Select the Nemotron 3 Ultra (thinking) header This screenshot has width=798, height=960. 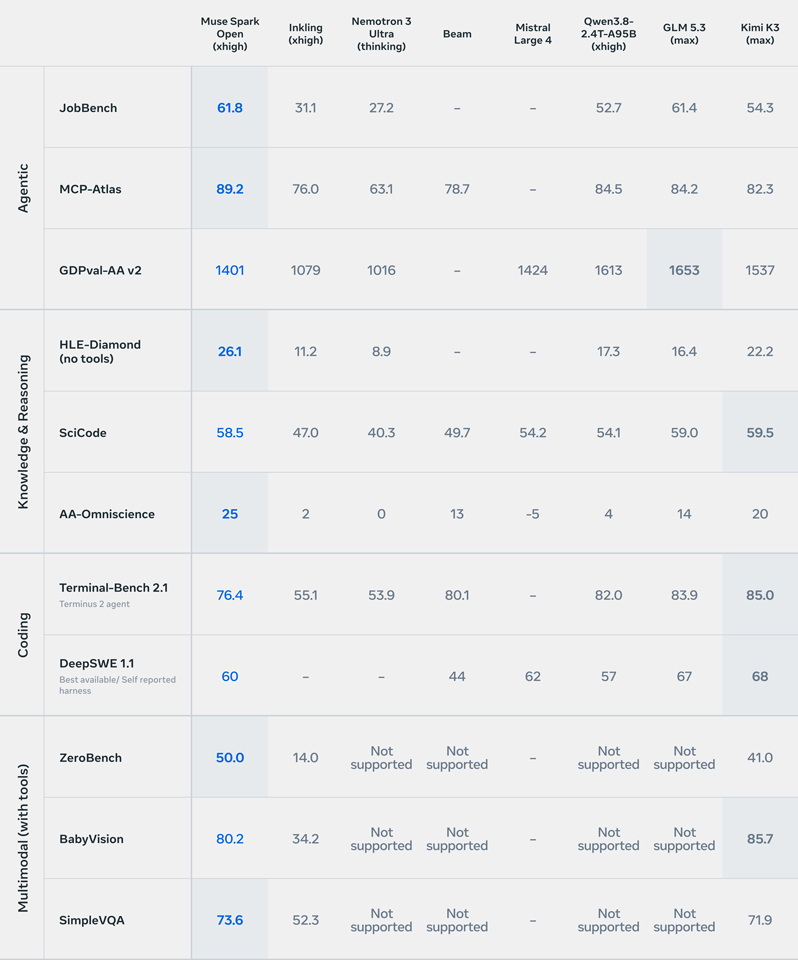click(x=381, y=34)
